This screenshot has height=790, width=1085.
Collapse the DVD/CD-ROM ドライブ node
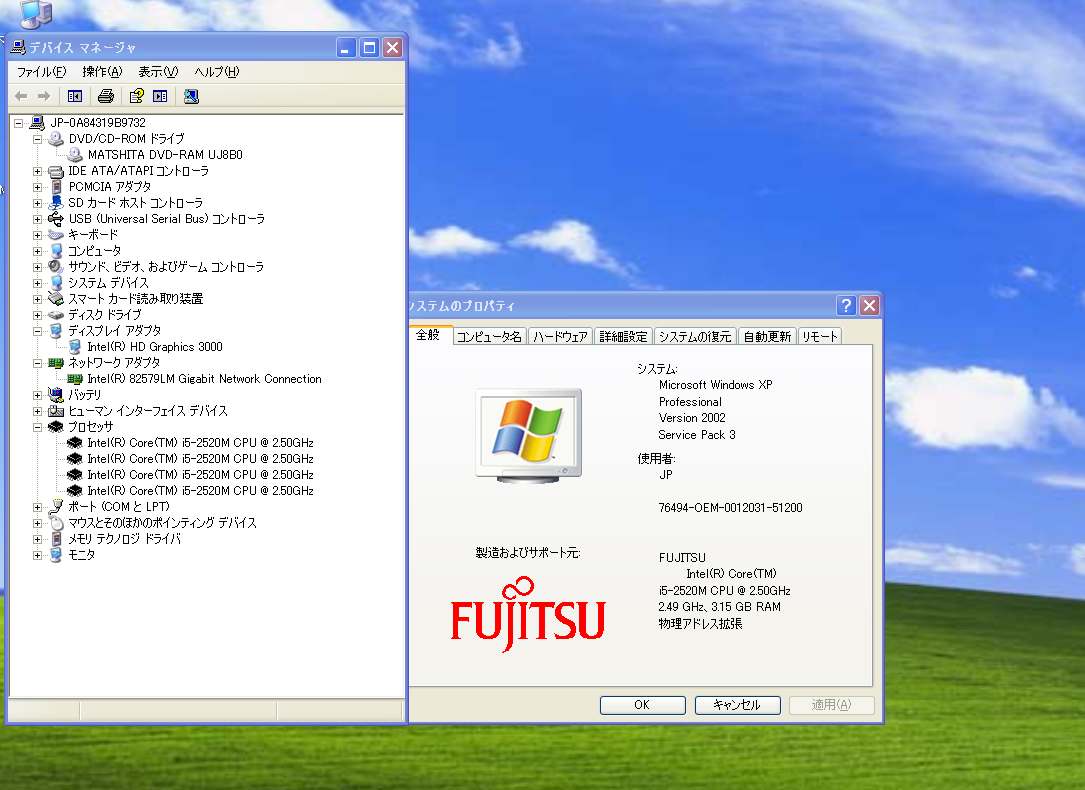coord(37,139)
